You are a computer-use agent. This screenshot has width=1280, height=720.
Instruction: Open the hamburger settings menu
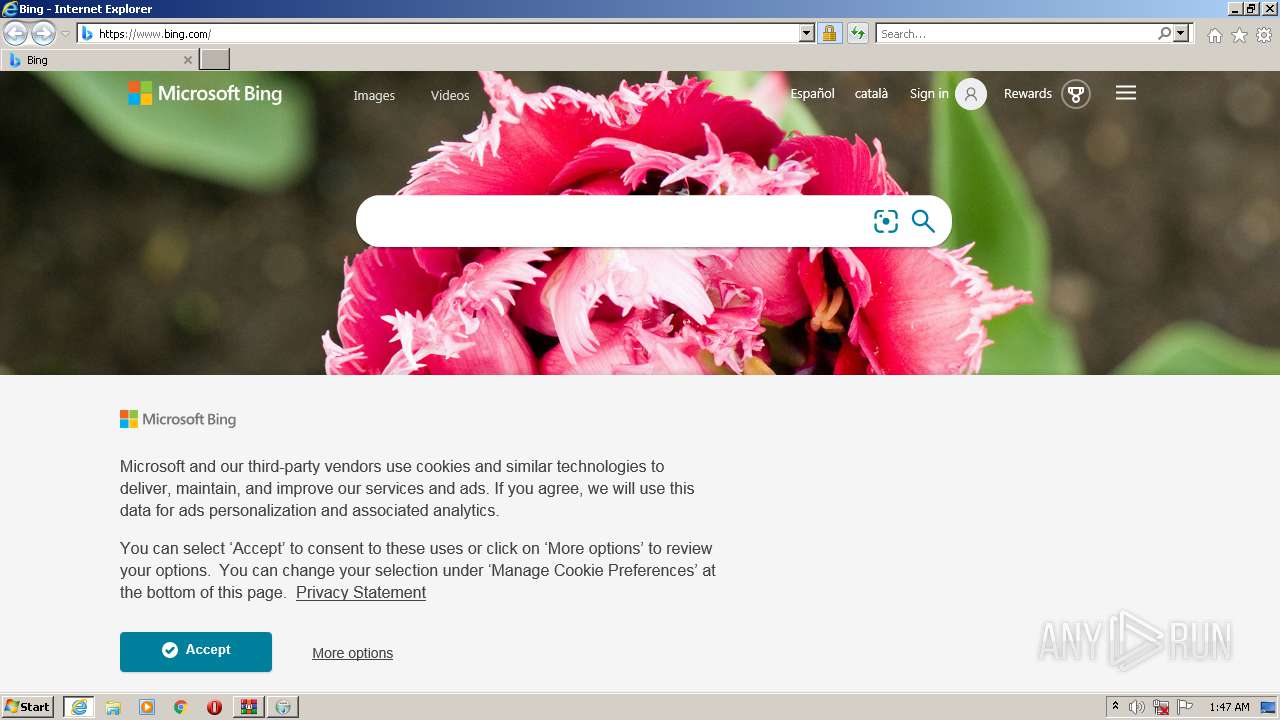[x=1126, y=93]
